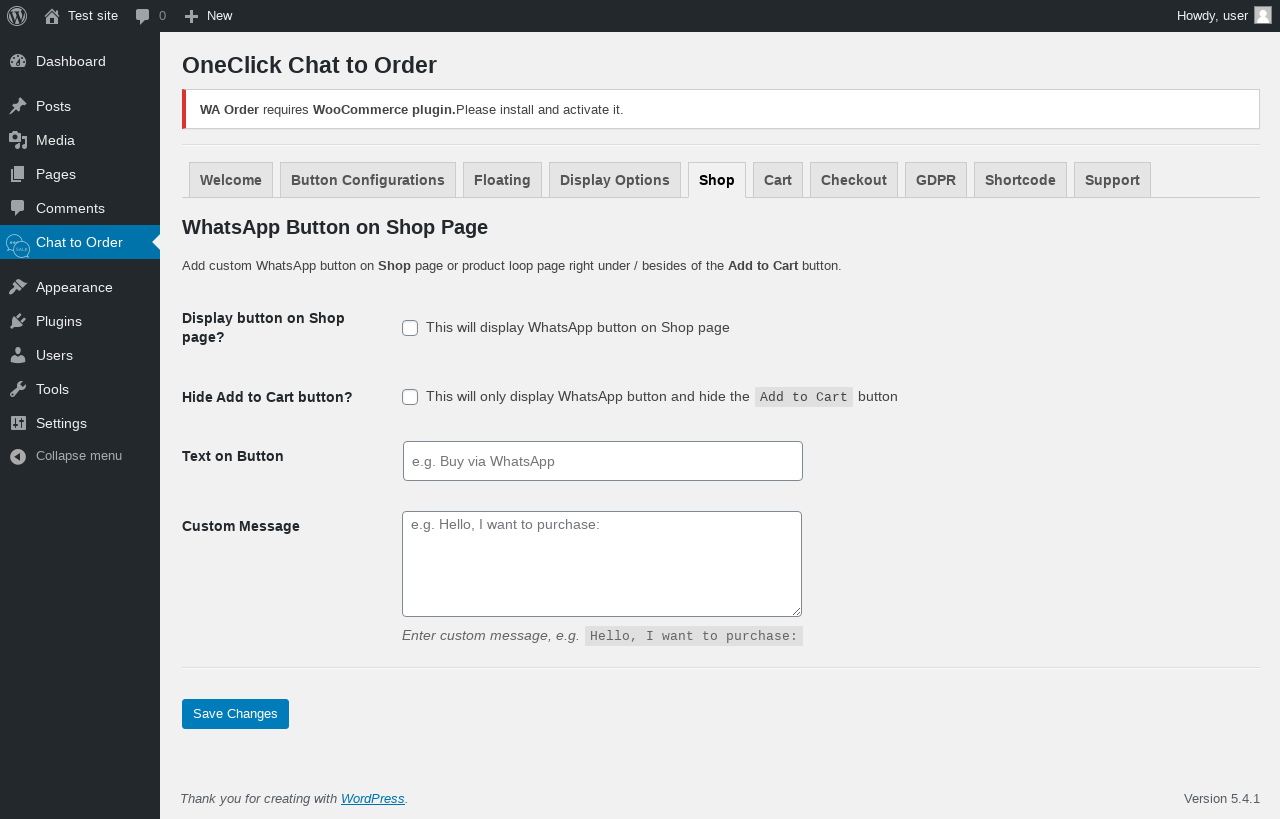Open the Button Configurations tab
Viewport: 1280px width, 819px height.
pos(368,180)
